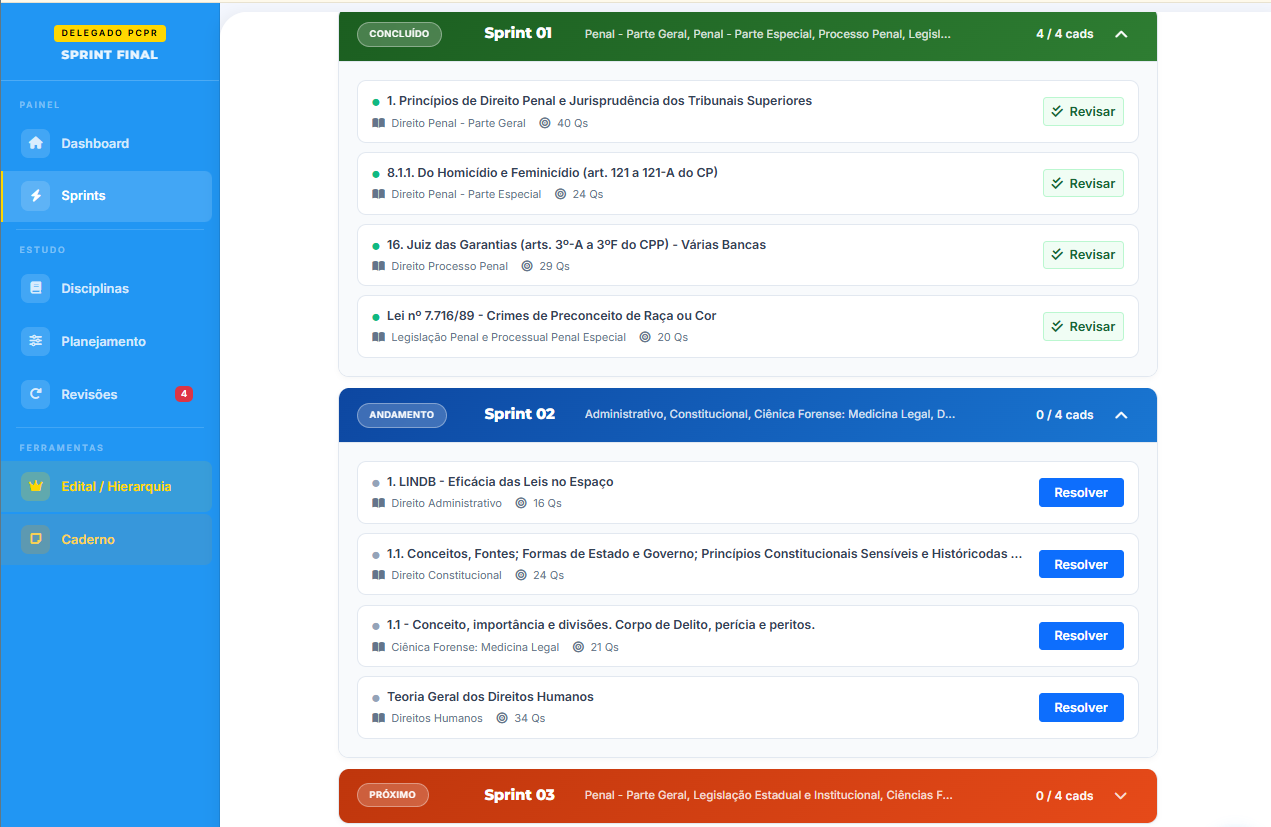The image size is (1271, 827).
Task: Click green status dot of Princípios de Direito Penal
Action: click(x=376, y=102)
